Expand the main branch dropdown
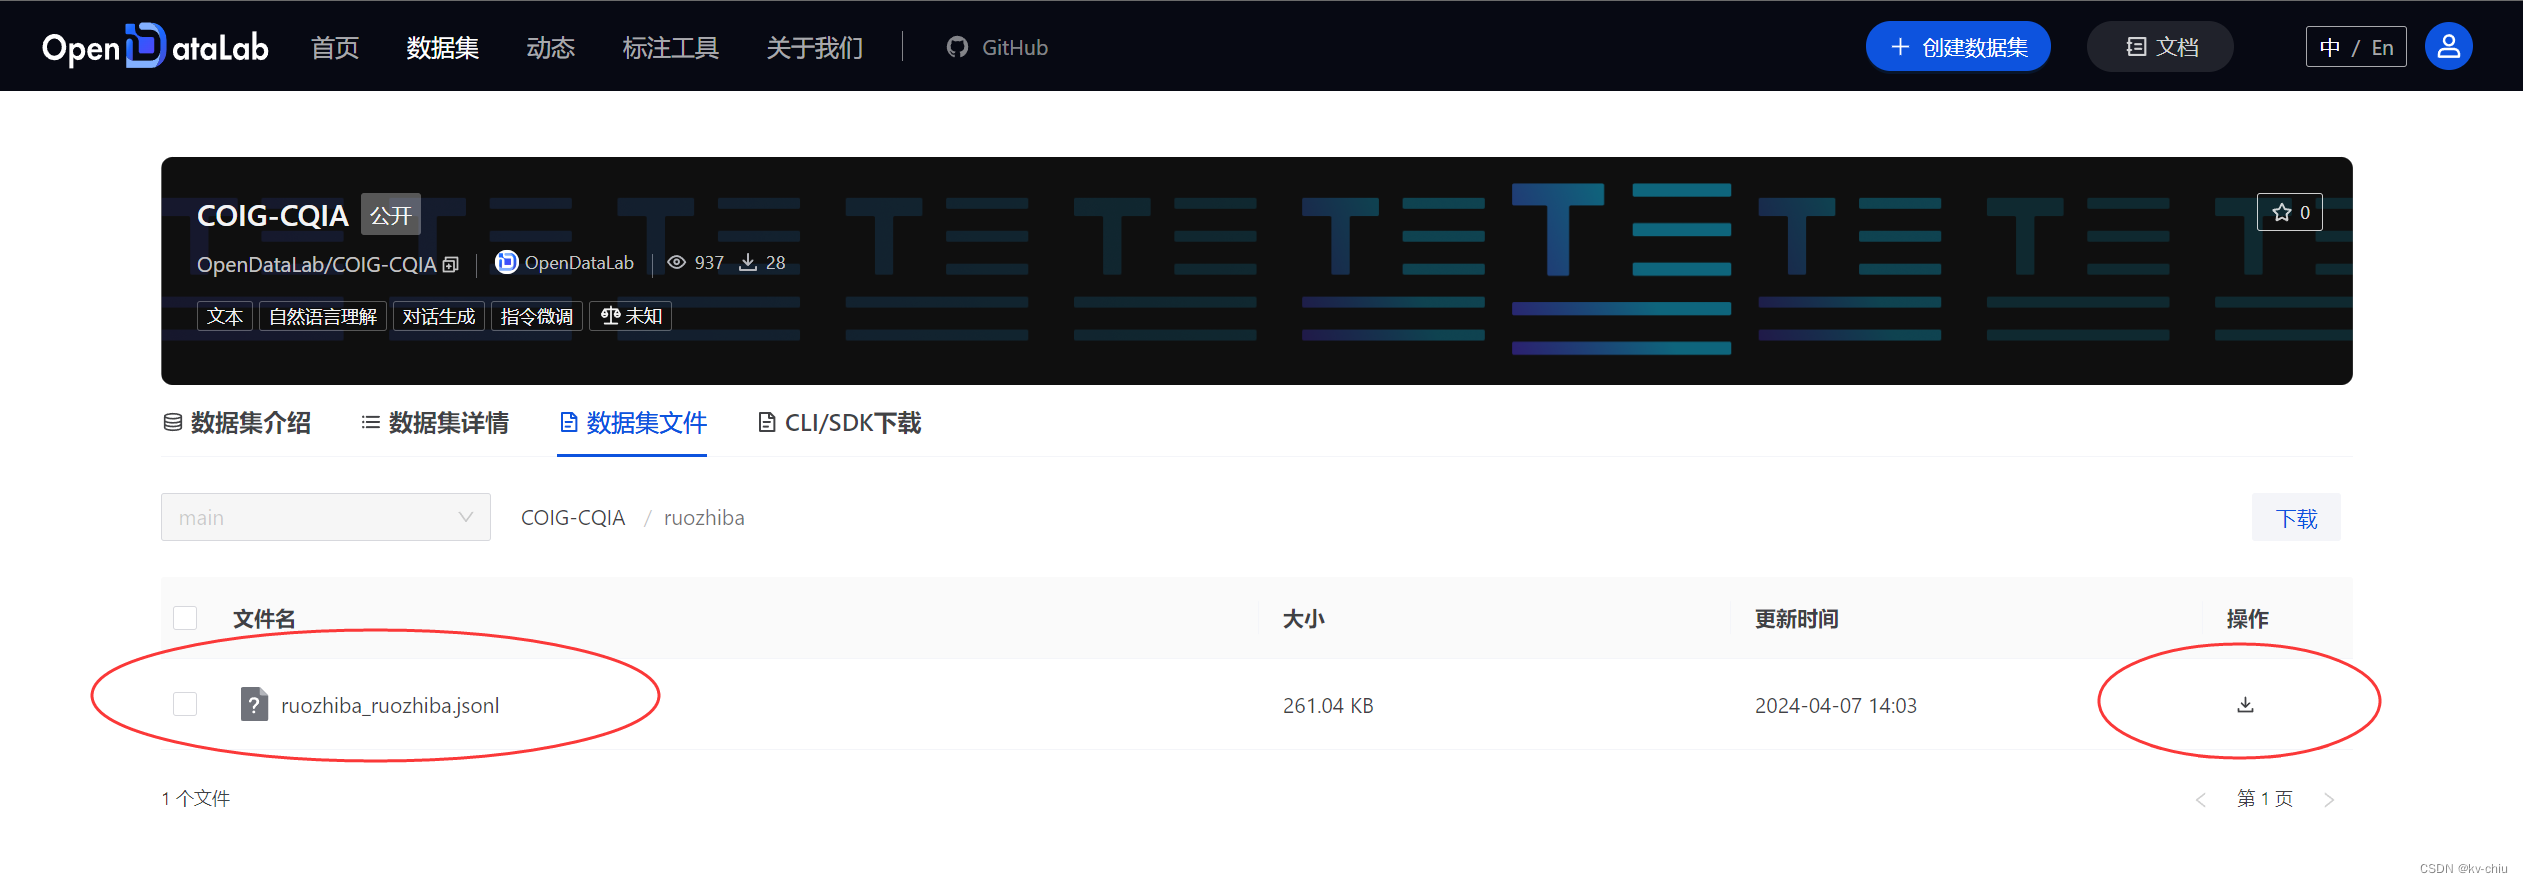2523x883 pixels. coord(326,517)
